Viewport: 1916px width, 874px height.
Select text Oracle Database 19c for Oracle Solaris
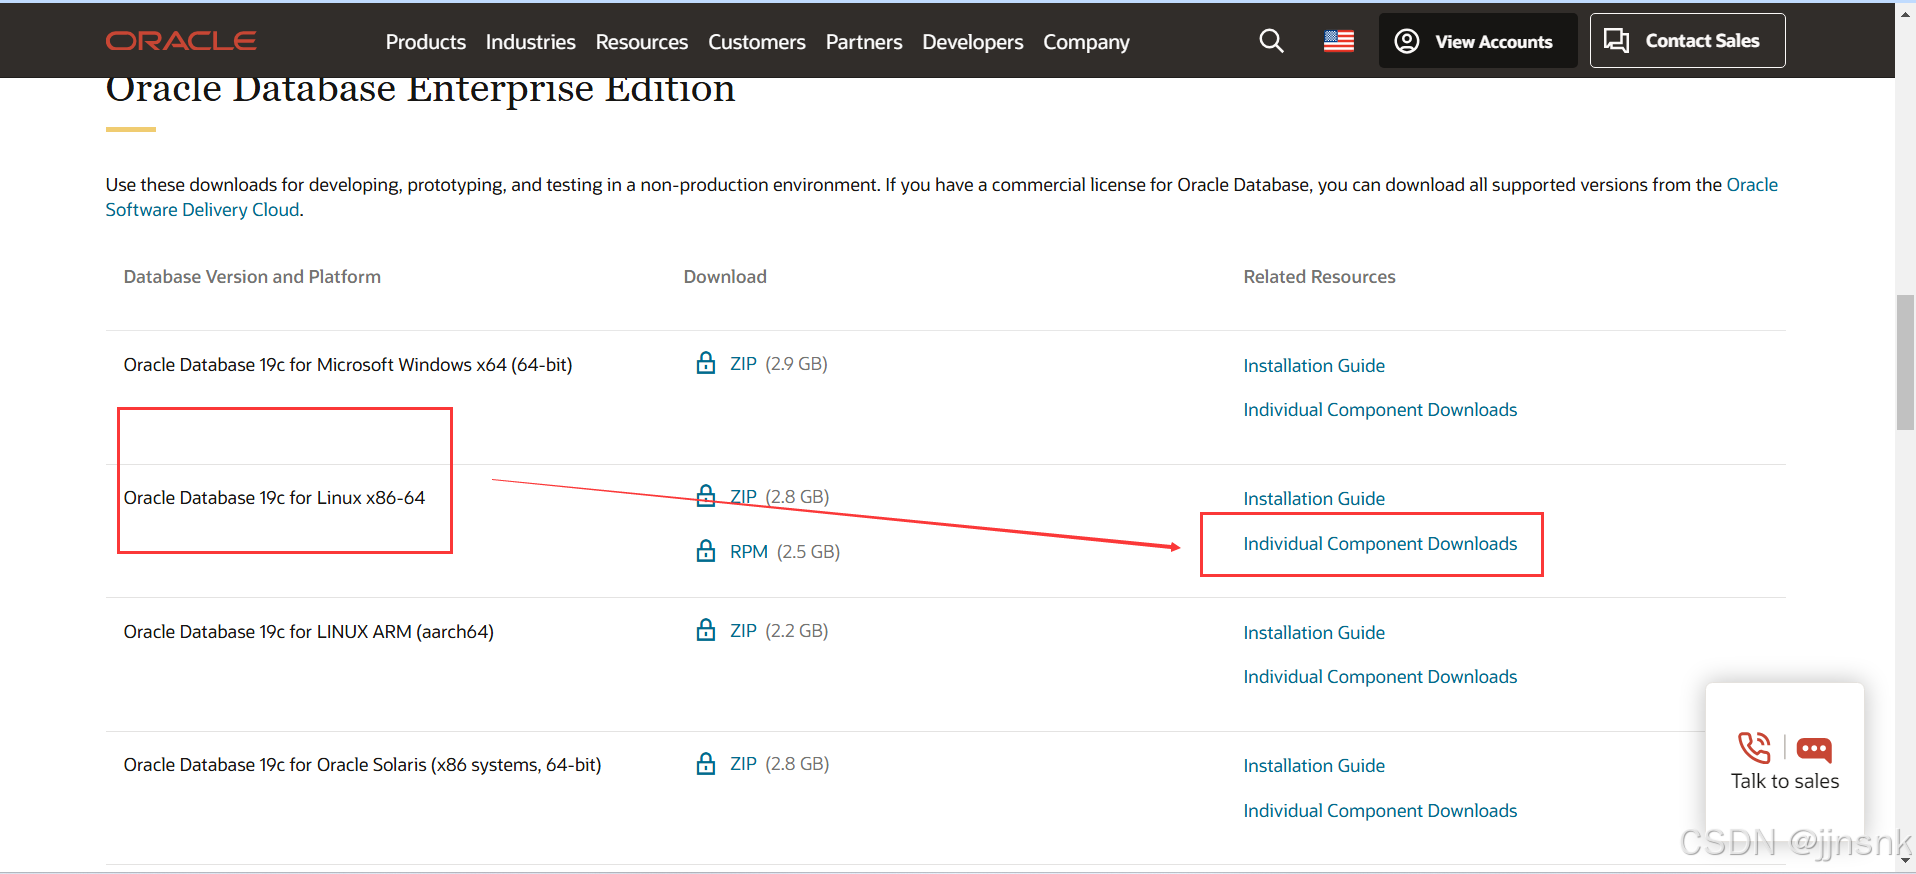tap(362, 765)
